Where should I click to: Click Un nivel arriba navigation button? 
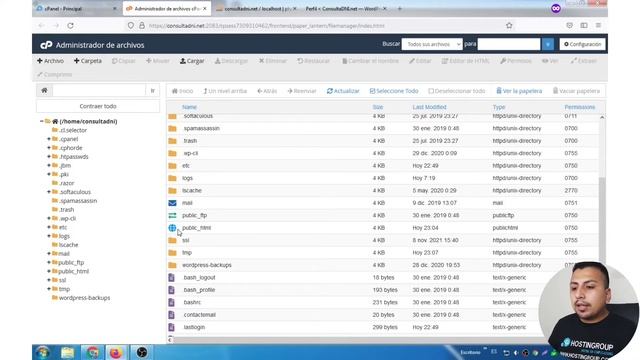point(225,91)
